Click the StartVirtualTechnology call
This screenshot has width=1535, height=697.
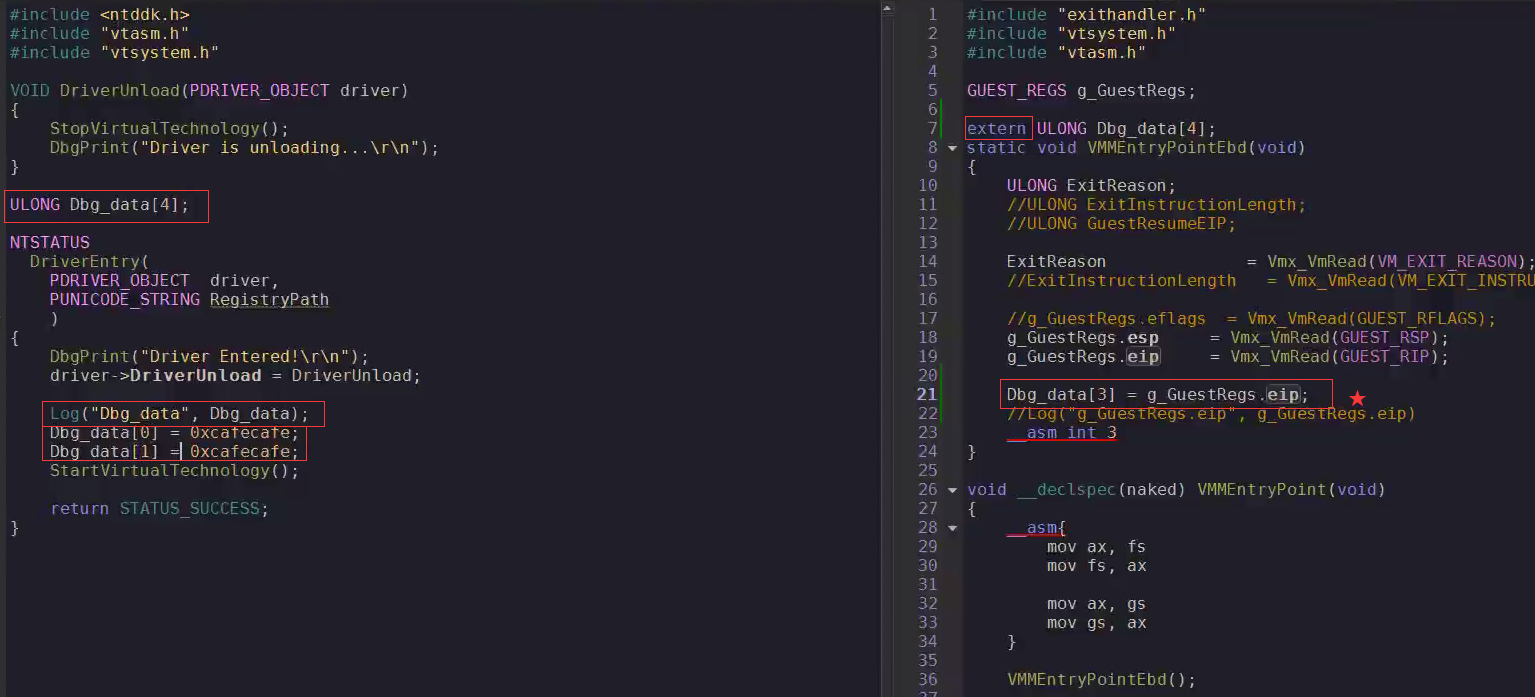tap(175, 470)
